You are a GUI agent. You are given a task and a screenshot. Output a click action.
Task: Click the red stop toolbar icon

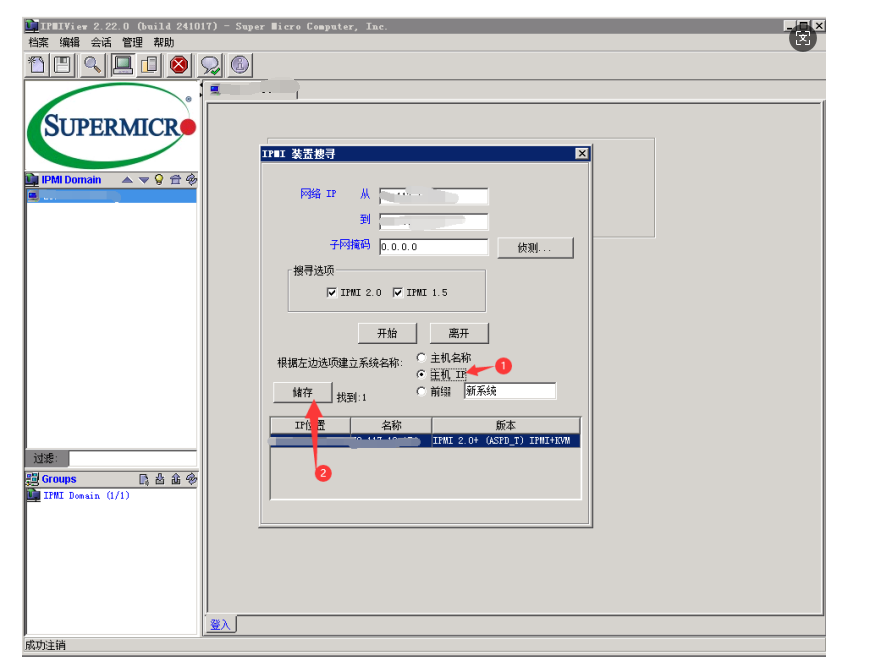pos(179,65)
